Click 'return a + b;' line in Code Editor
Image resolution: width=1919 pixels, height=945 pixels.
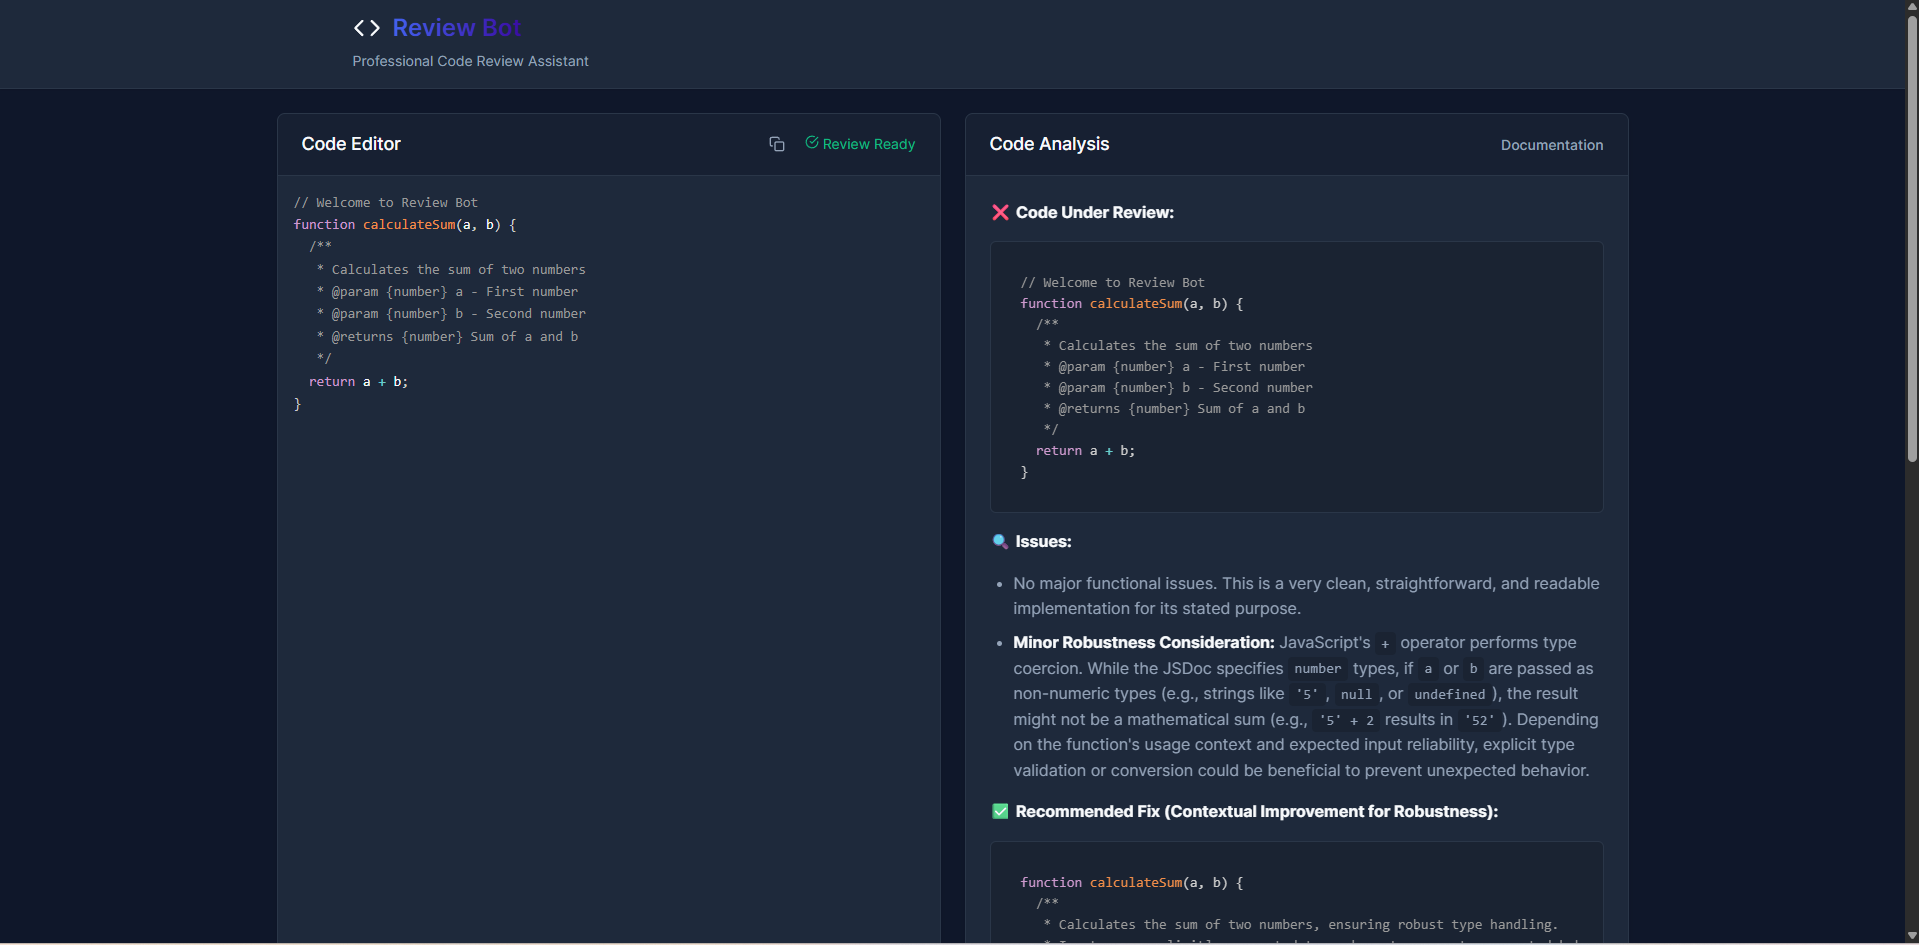(x=358, y=381)
